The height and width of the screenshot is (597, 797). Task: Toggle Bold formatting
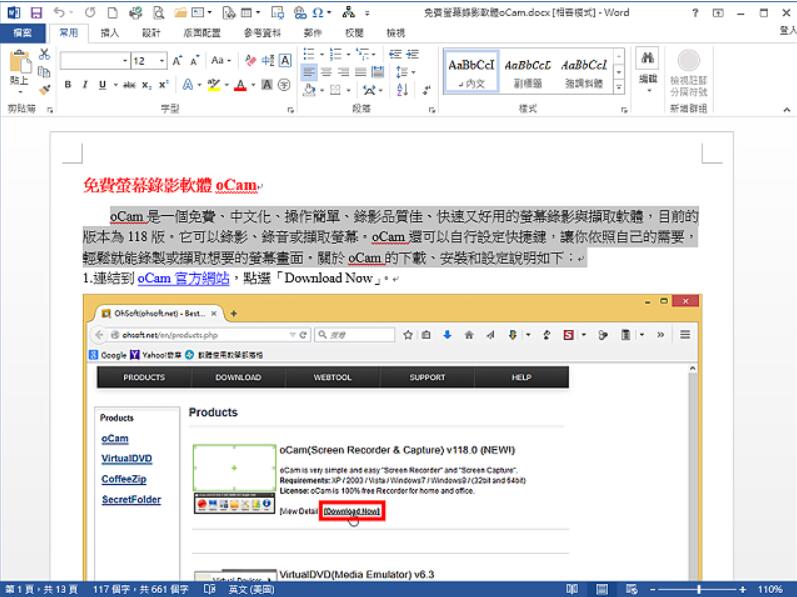point(68,85)
